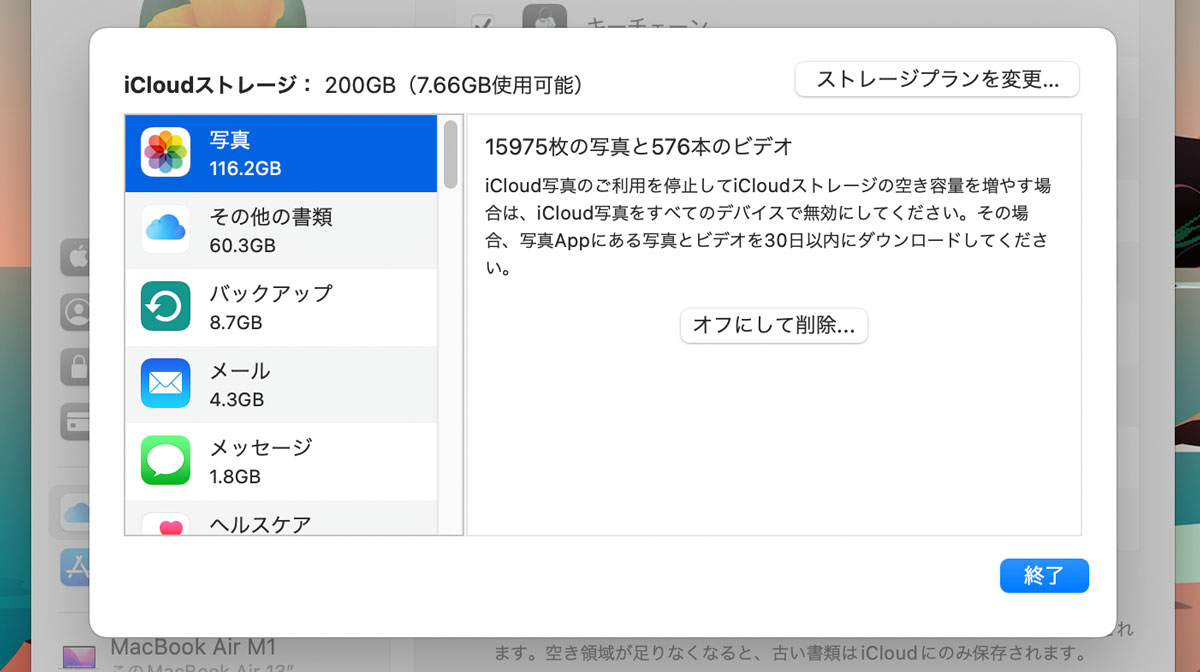Click the person icon in background sidebar

pyautogui.click(x=76, y=312)
